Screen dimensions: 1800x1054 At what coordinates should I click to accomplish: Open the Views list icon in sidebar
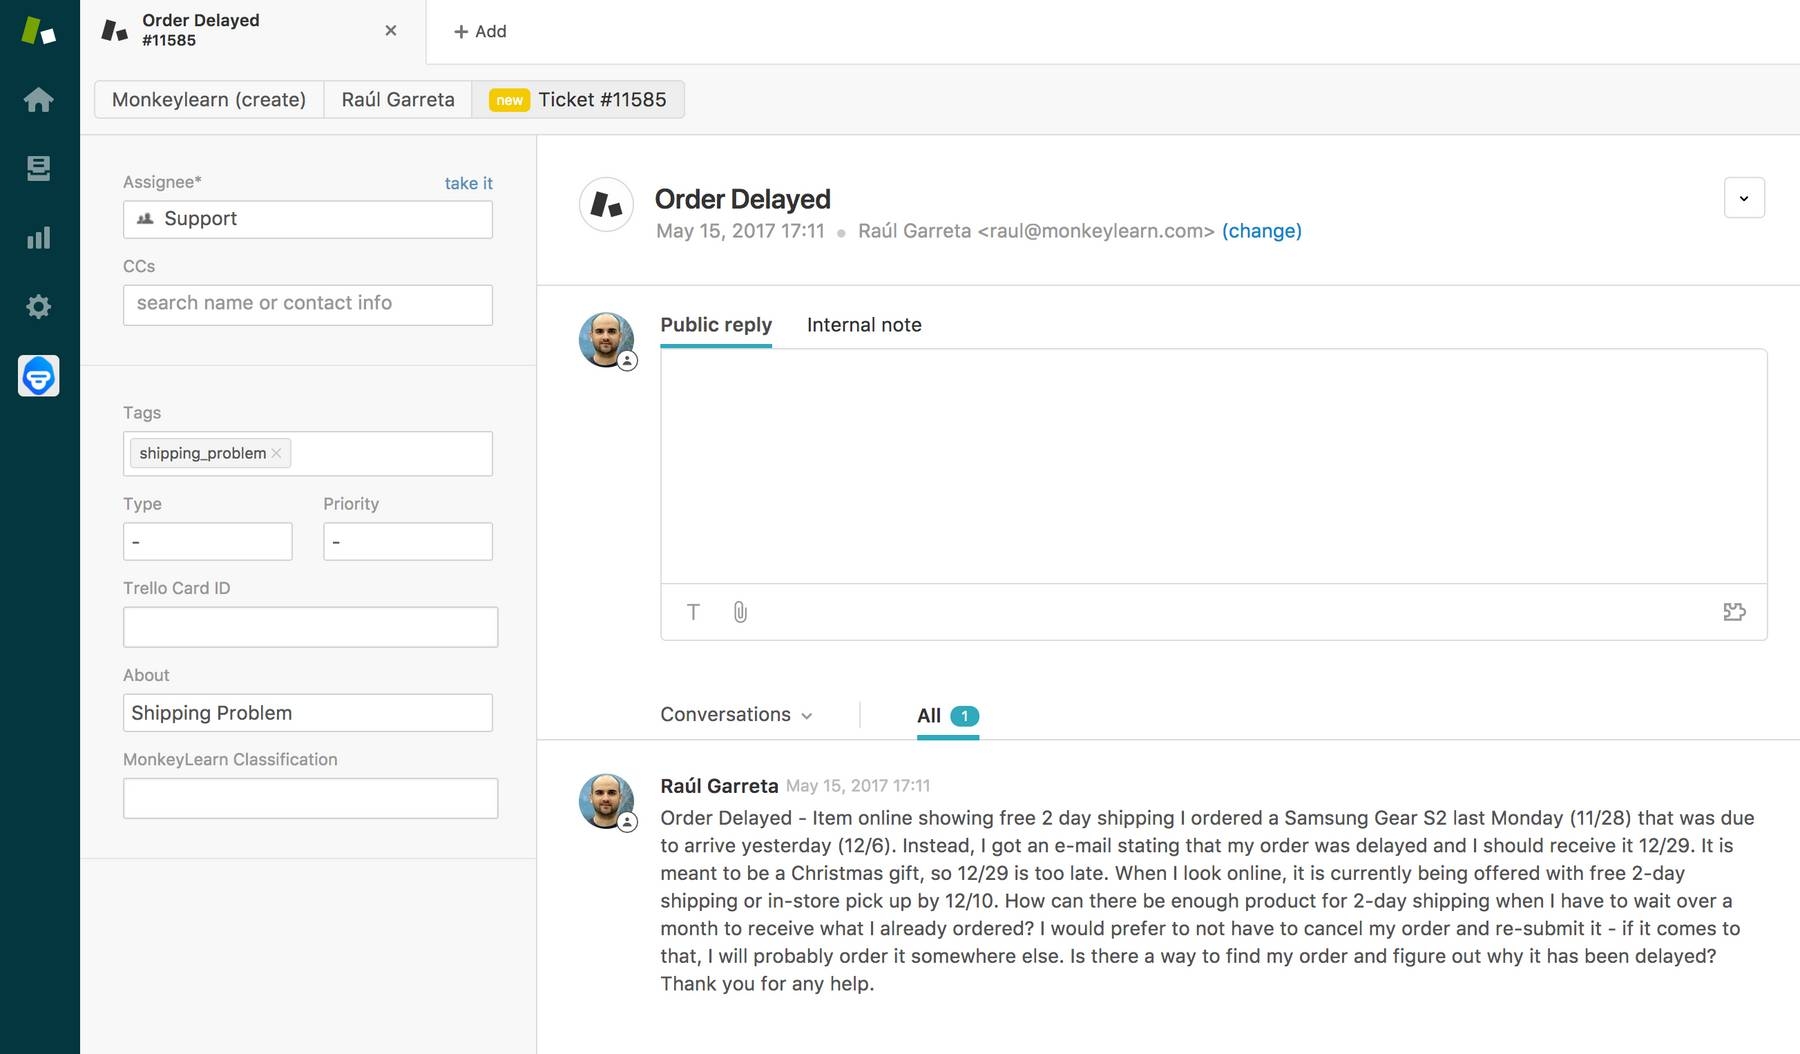tap(38, 168)
